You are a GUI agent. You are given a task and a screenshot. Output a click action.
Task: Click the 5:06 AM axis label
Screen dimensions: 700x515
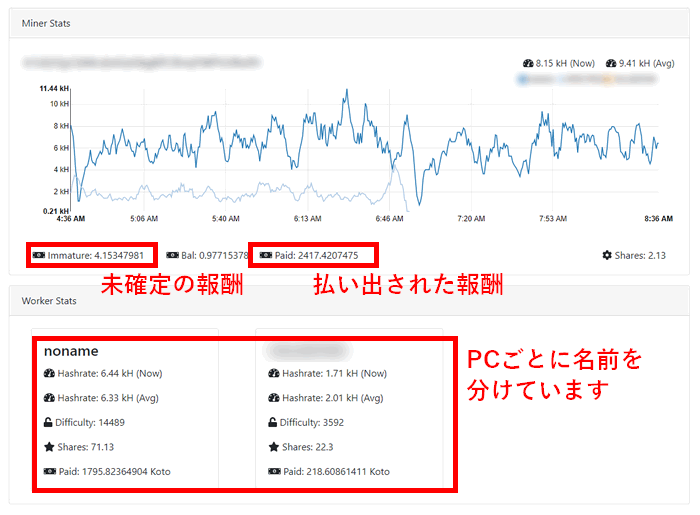click(x=144, y=219)
